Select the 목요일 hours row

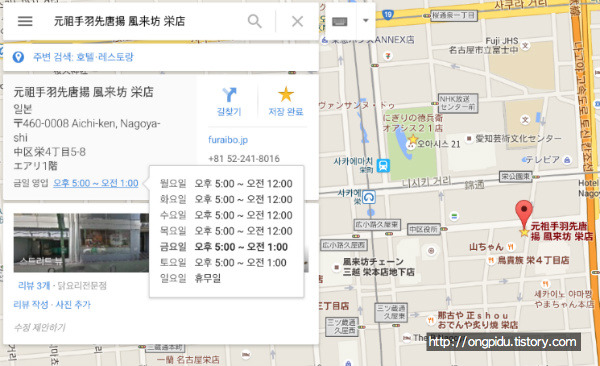point(226,231)
